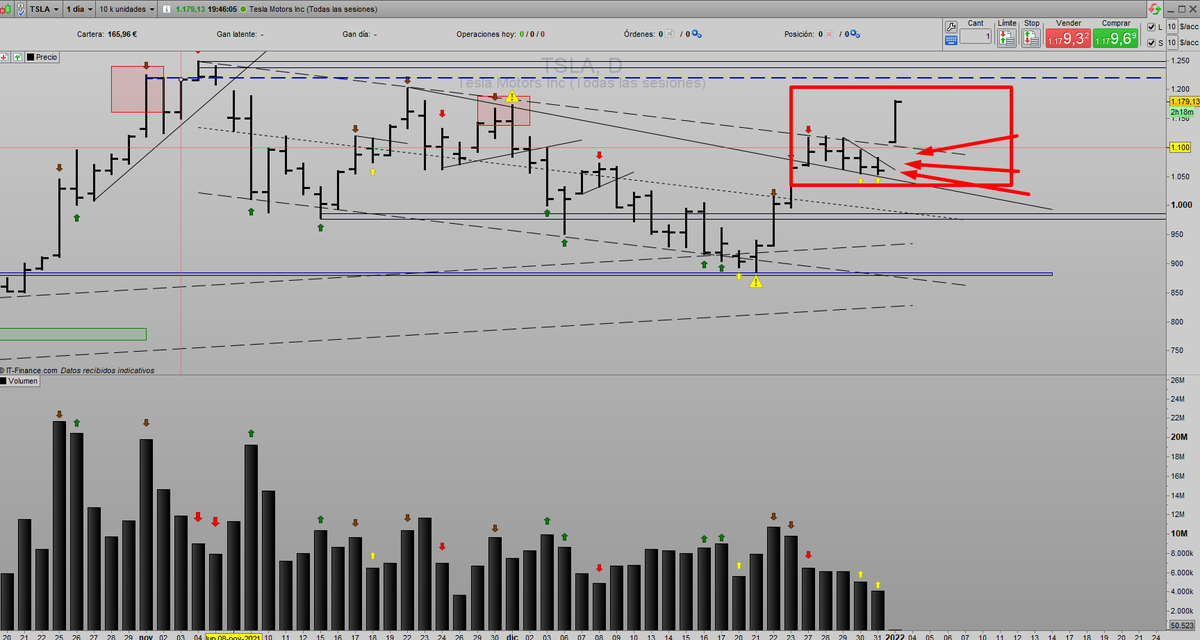Click the keyboard shortcuts icon
This screenshot has height=640, width=1200.
[x=951, y=40]
